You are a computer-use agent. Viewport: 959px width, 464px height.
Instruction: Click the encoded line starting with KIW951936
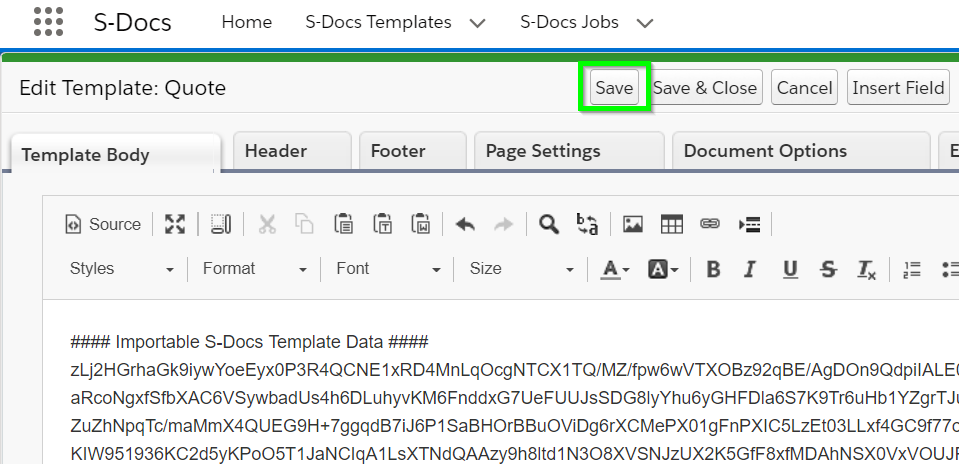tap(514, 454)
